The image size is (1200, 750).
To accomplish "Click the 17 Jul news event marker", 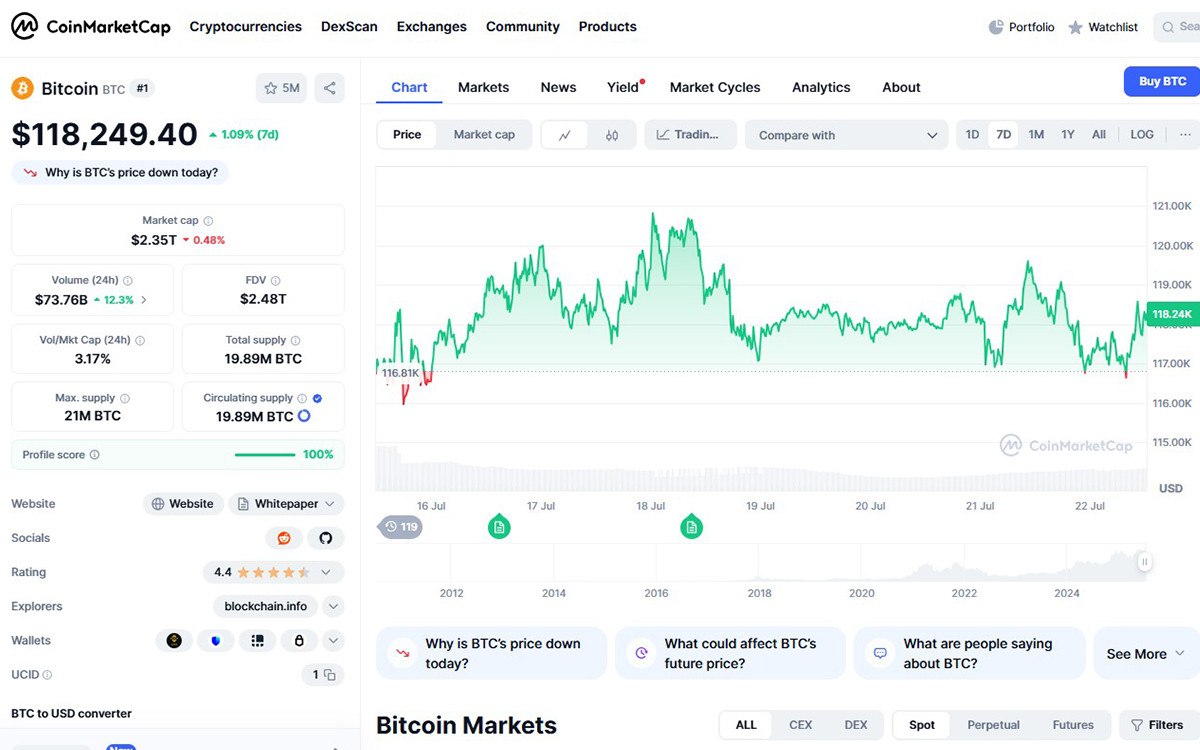I will (499, 526).
